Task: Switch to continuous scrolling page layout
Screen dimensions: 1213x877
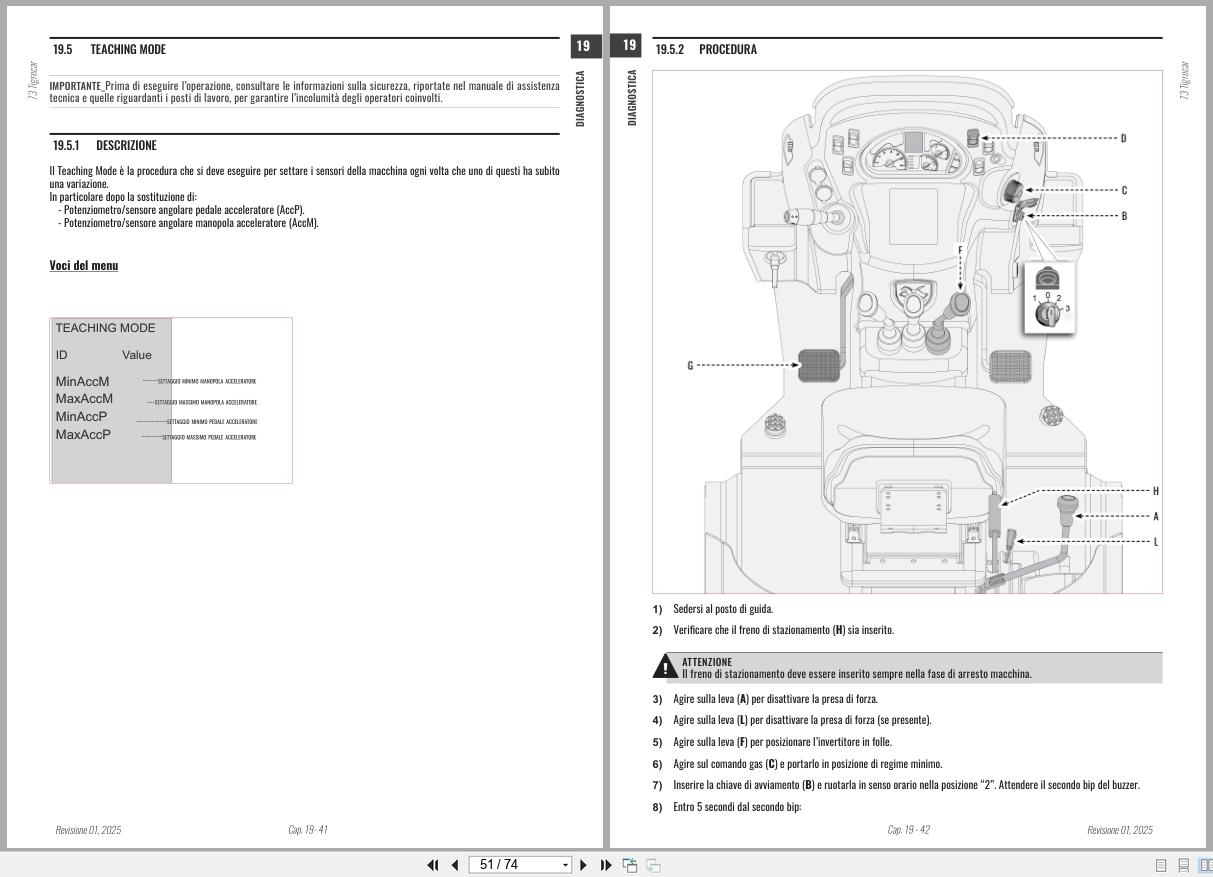Action: point(1183,865)
